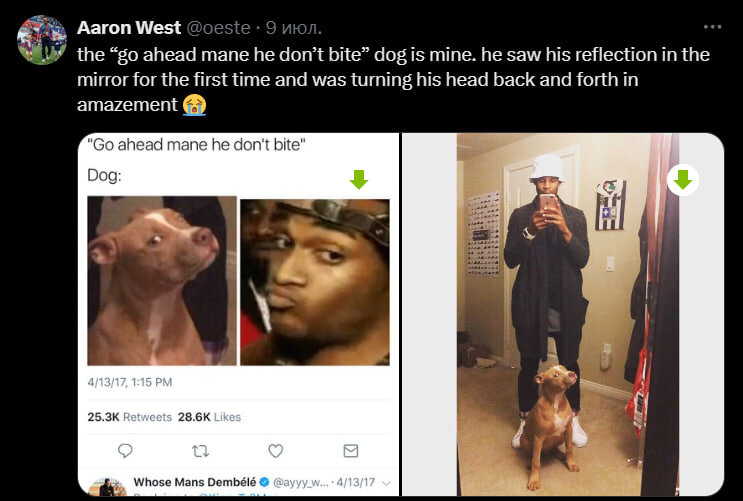
Task: Open the three-dot more options menu
Action: click(x=712, y=27)
